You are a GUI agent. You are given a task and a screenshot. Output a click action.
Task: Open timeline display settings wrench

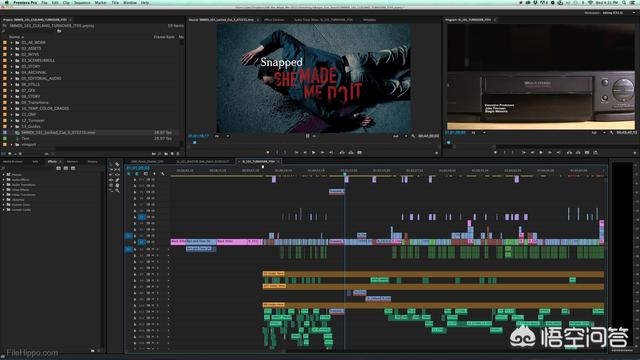163,174
